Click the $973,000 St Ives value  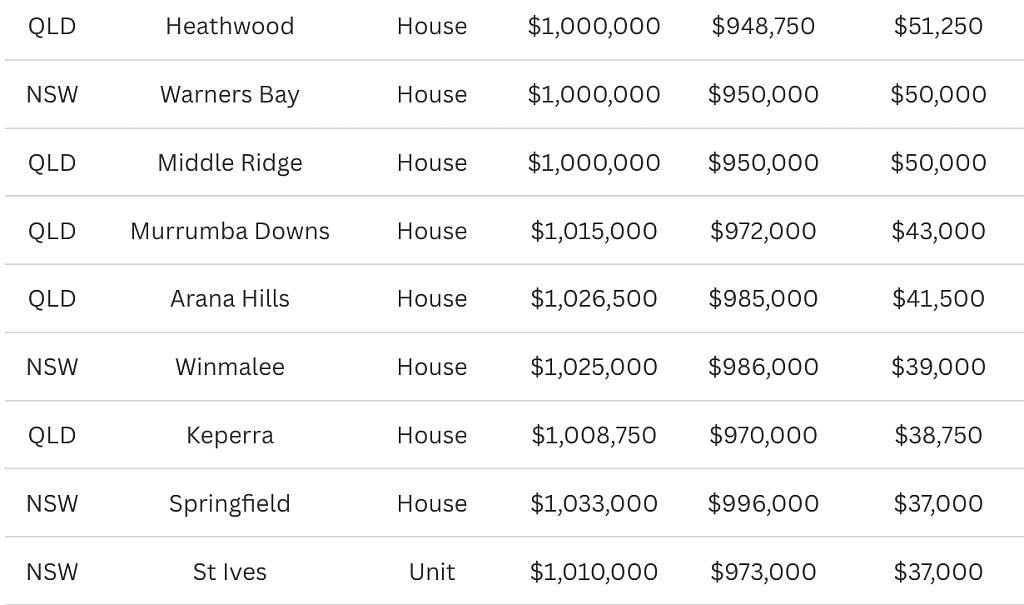[x=763, y=572]
